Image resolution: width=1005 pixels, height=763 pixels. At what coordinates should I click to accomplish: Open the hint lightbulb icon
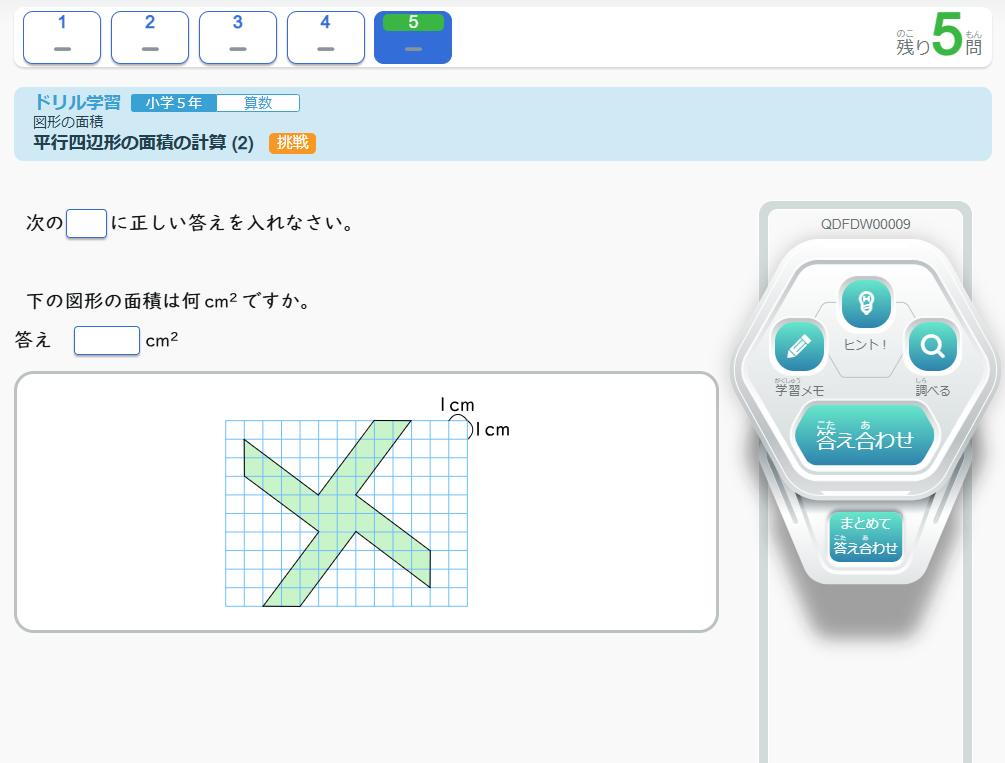click(866, 303)
